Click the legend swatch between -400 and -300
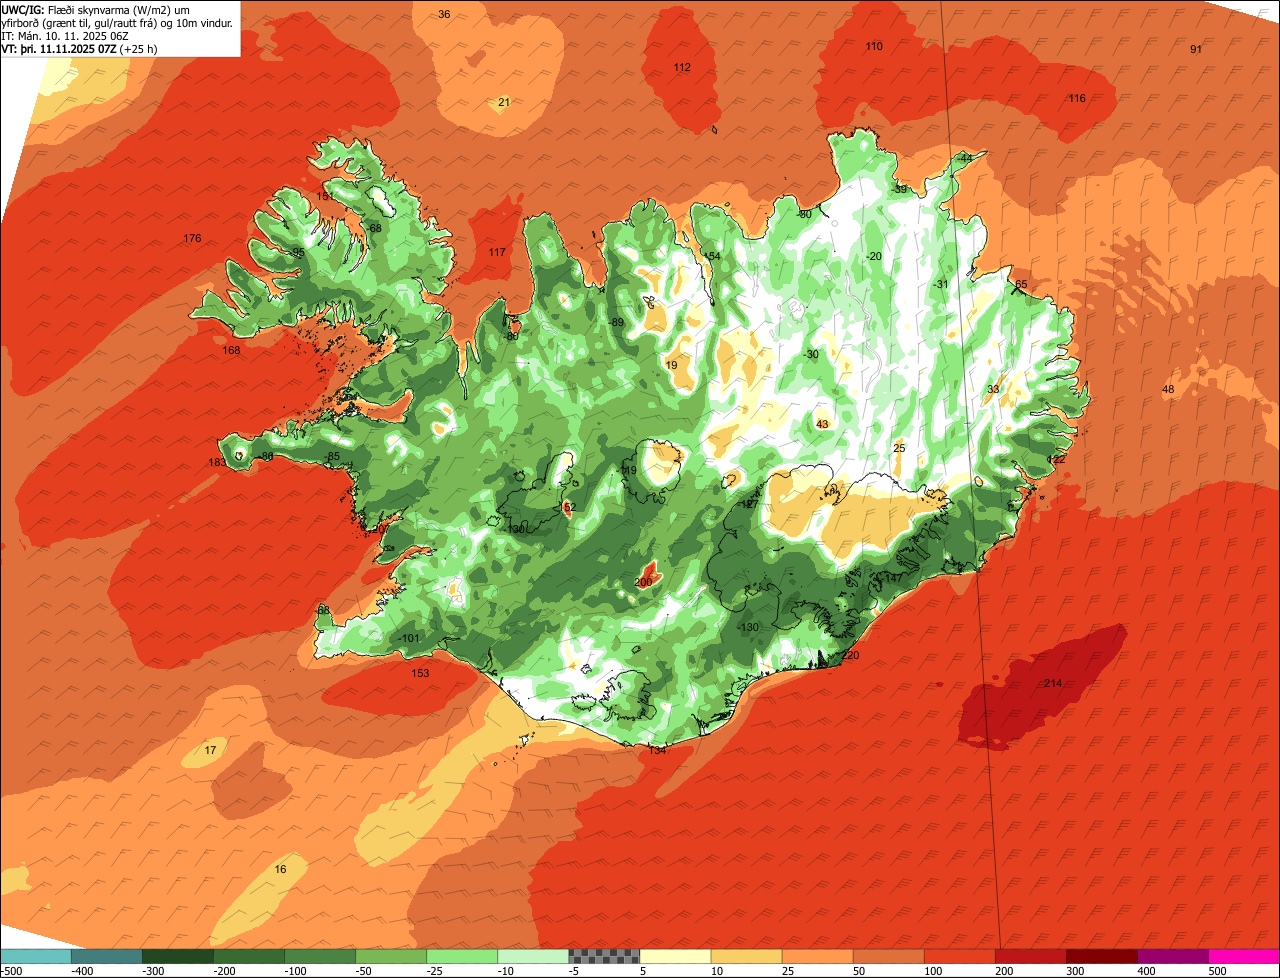 tap(107, 956)
